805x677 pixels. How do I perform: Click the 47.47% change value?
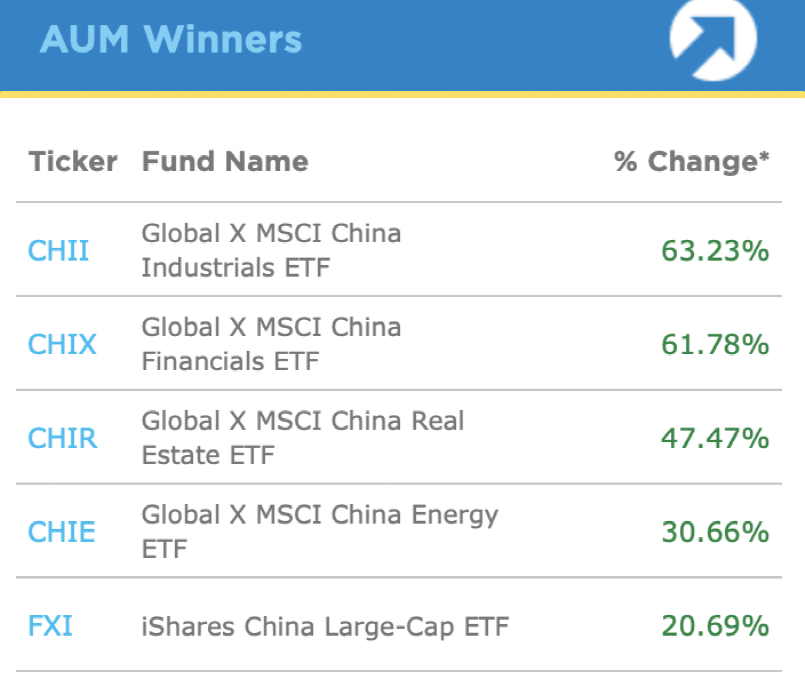click(714, 438)
